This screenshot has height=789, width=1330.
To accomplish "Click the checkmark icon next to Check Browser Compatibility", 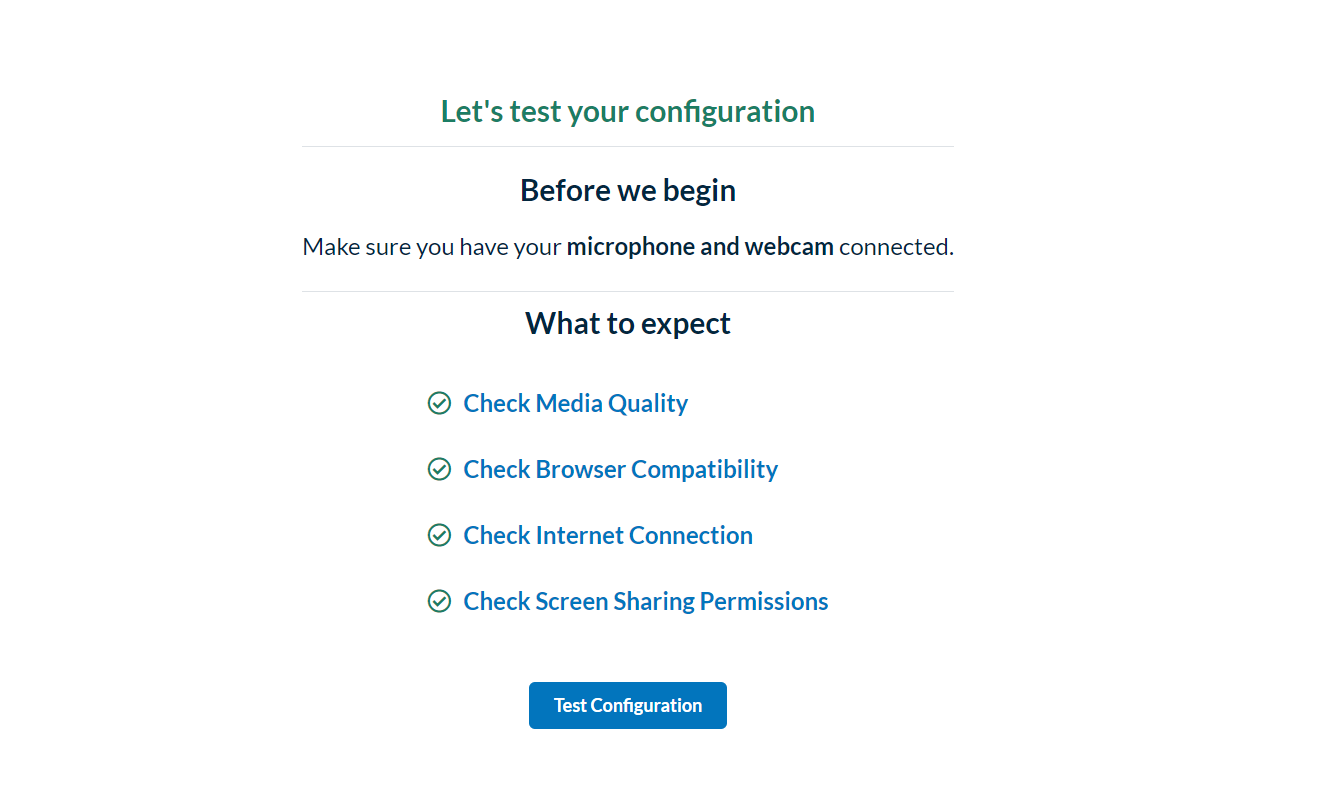I will pyautogui.click(x=440, y=469).
